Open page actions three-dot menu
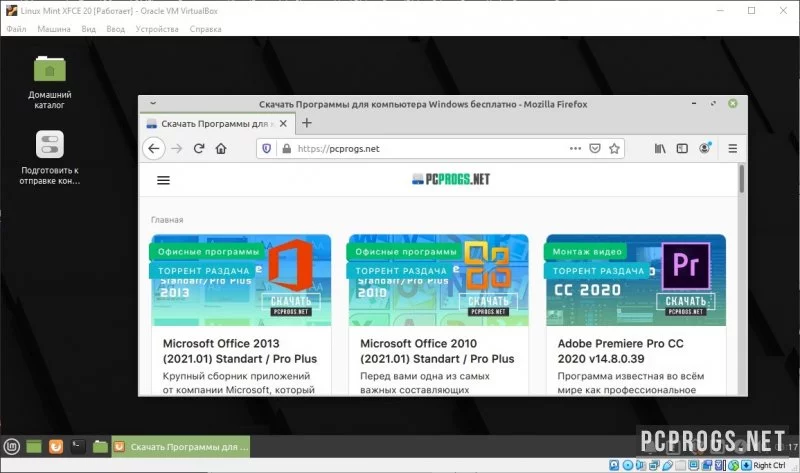800x473 pixels. point(575,148)
